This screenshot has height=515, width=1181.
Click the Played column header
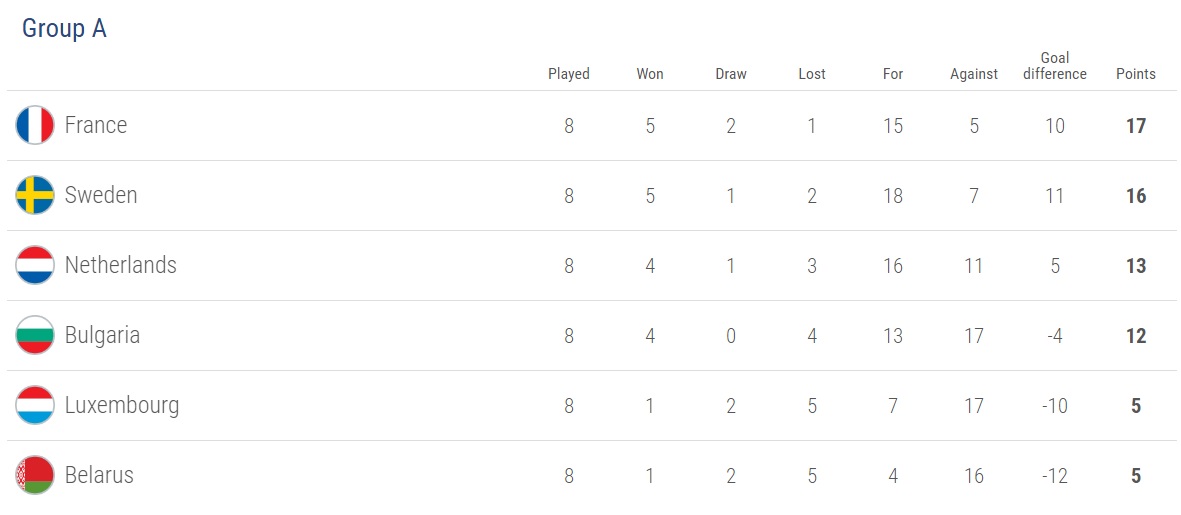click(x=569, y=74)
